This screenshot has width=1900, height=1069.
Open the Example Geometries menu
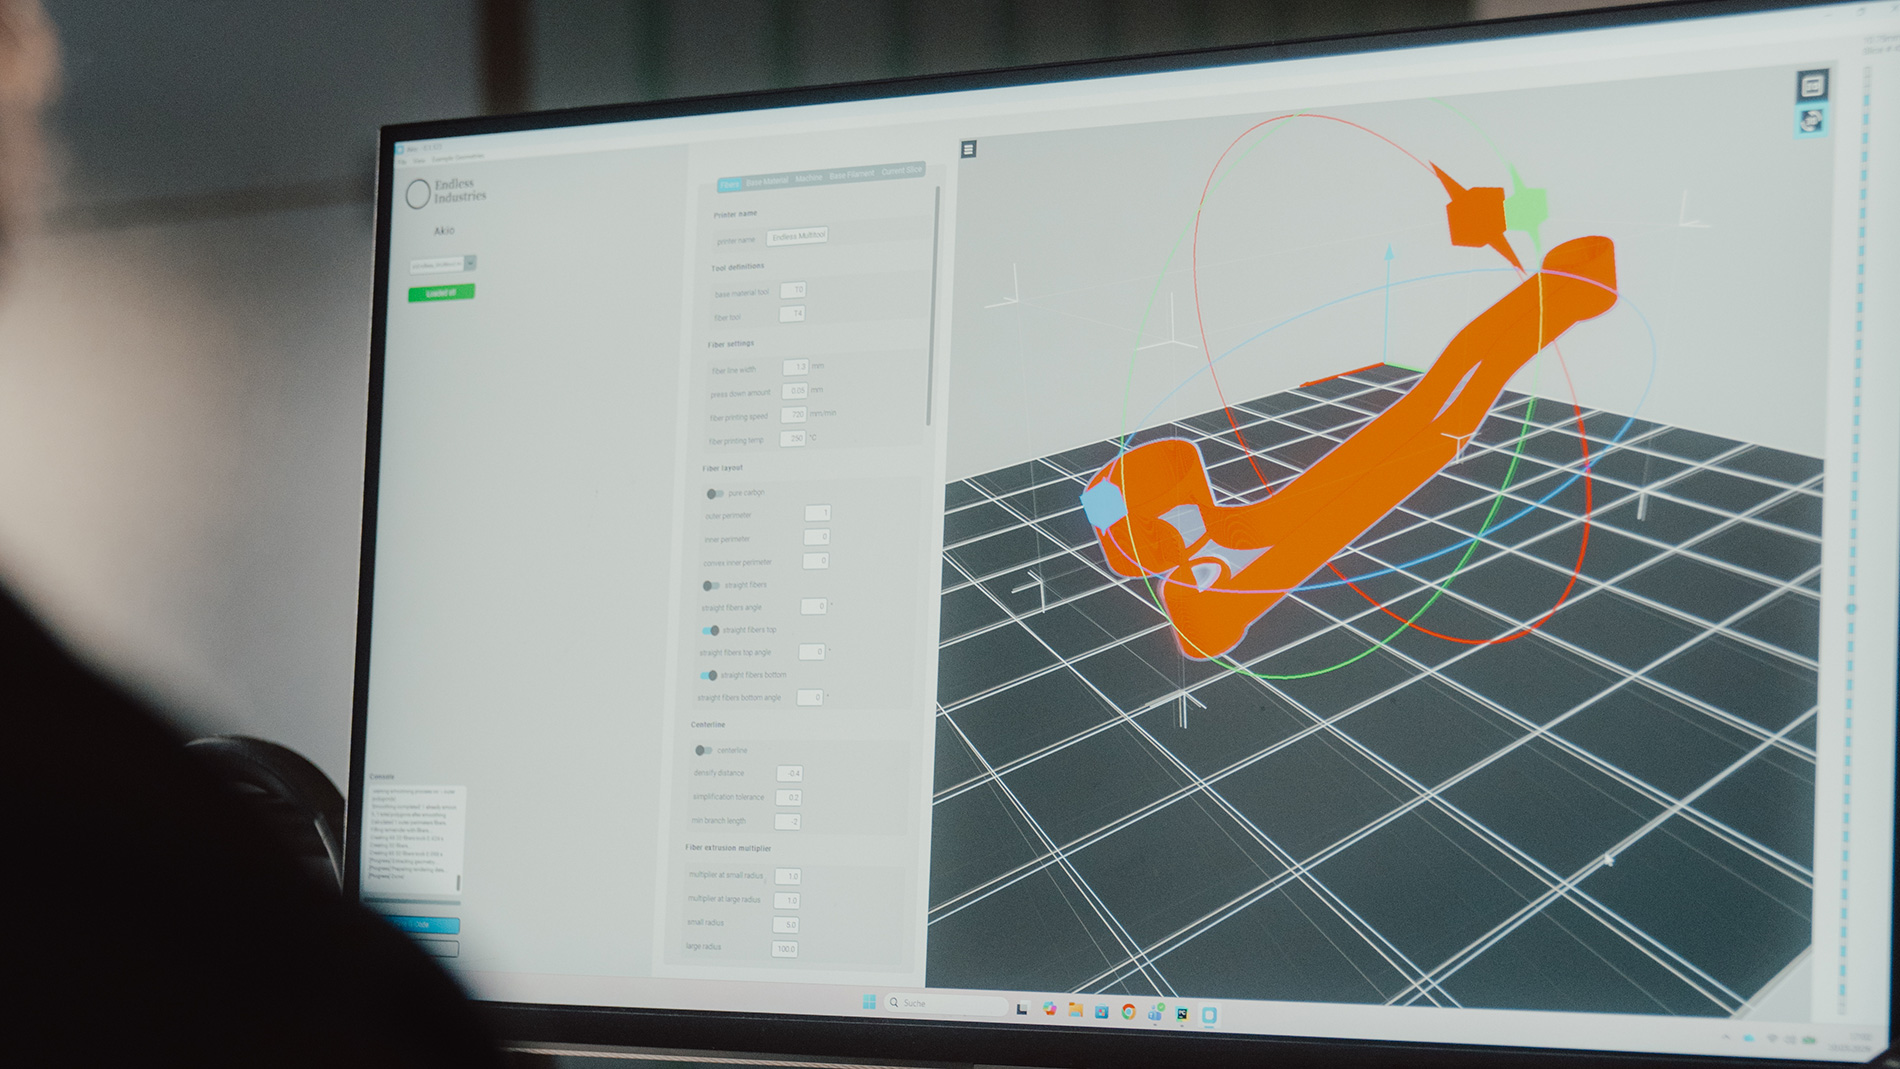click(458, 157)
